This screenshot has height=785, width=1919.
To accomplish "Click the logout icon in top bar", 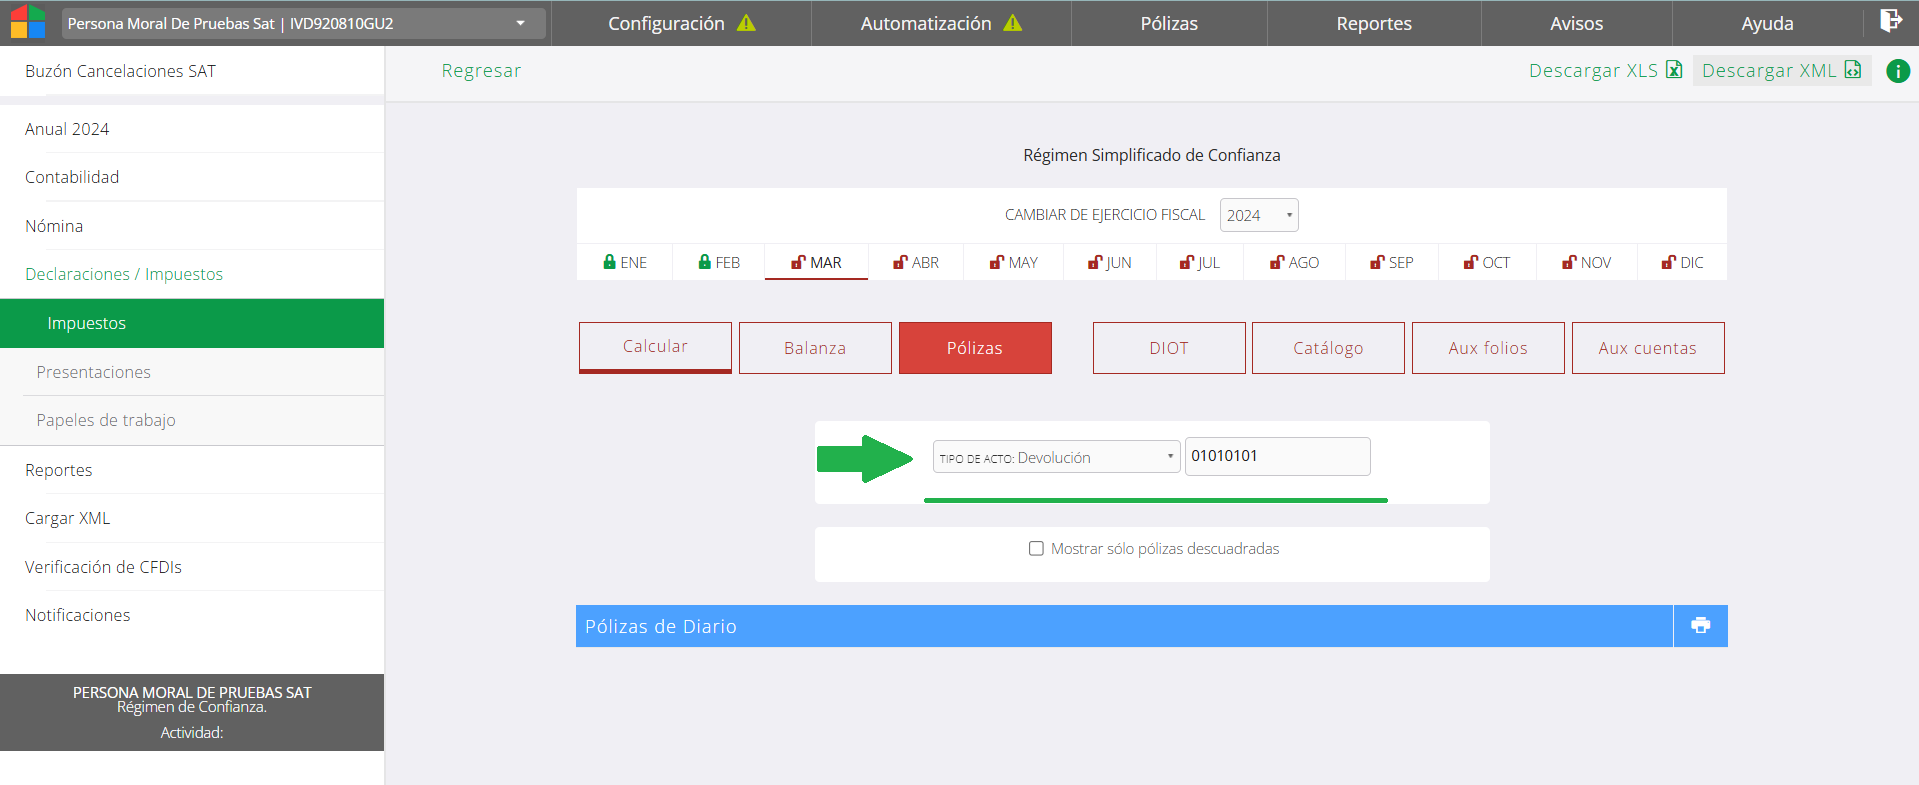I will (1890, 21).
